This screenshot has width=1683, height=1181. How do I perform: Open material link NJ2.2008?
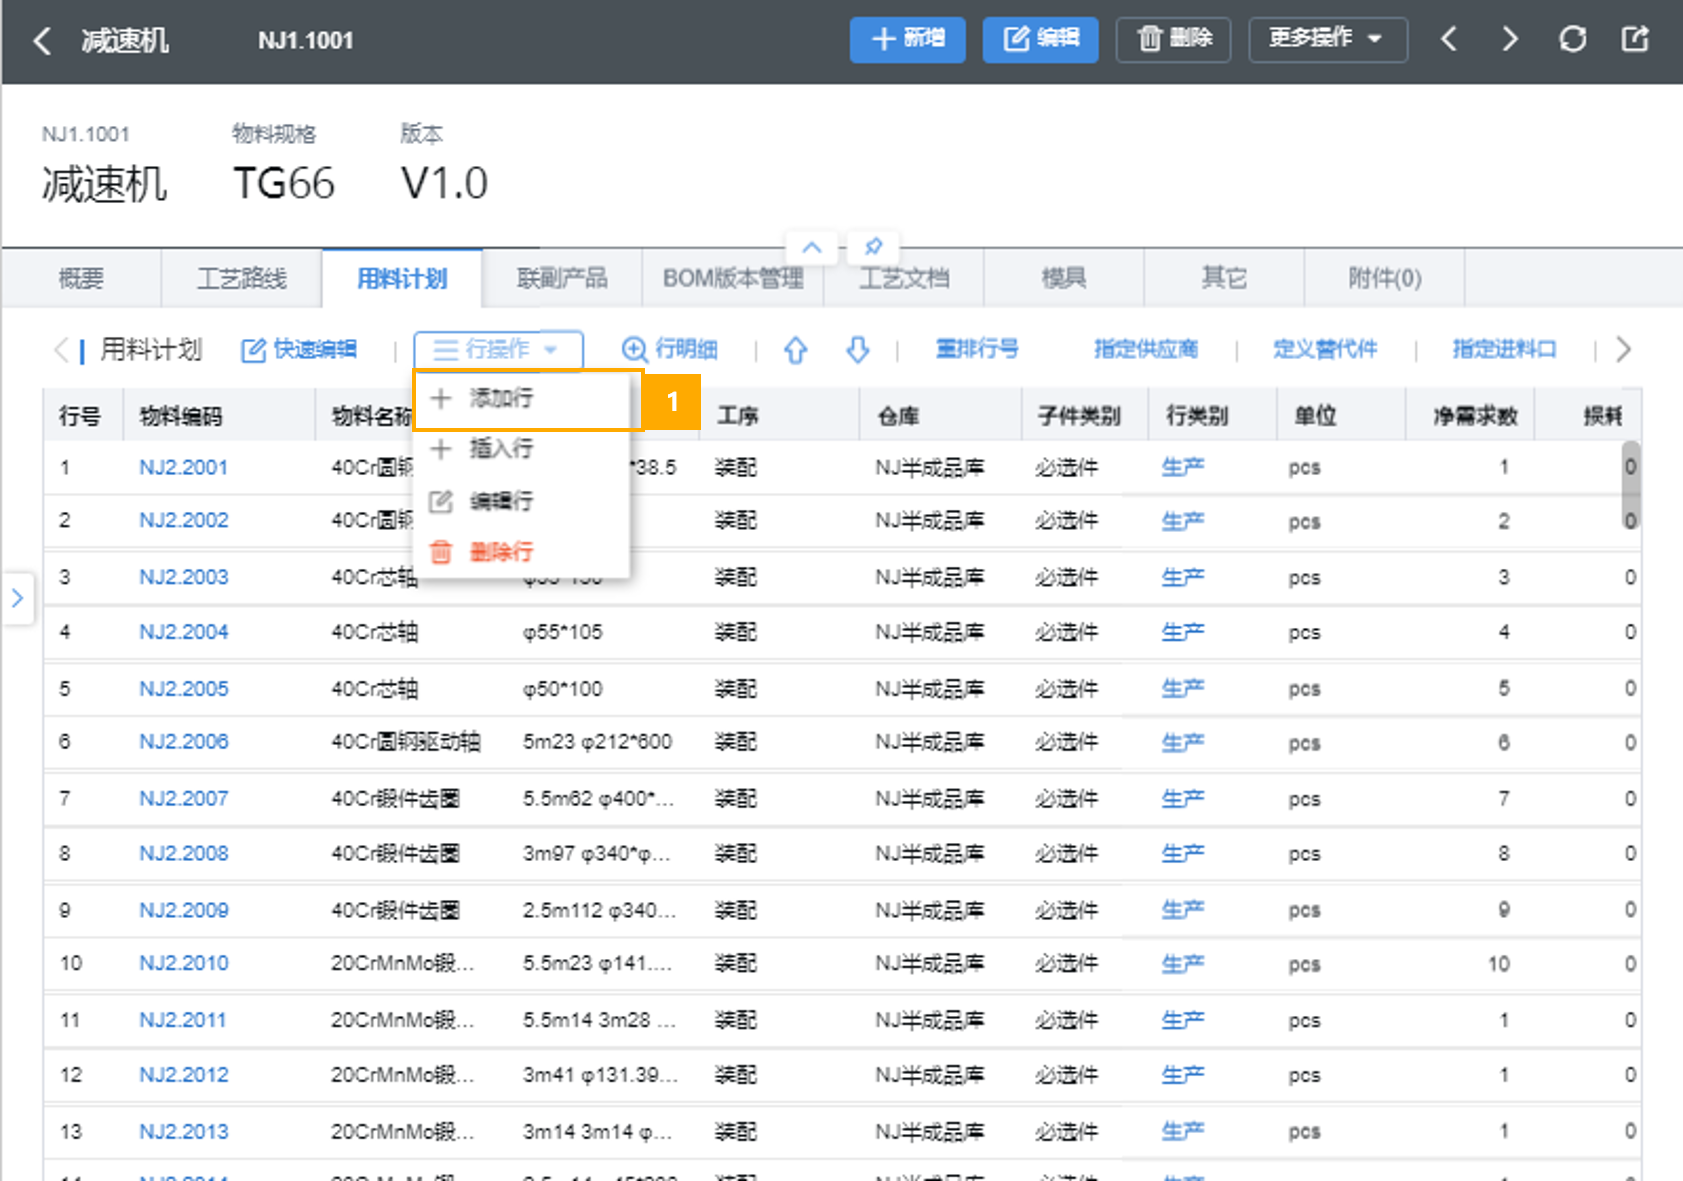[x=183, y=854]
